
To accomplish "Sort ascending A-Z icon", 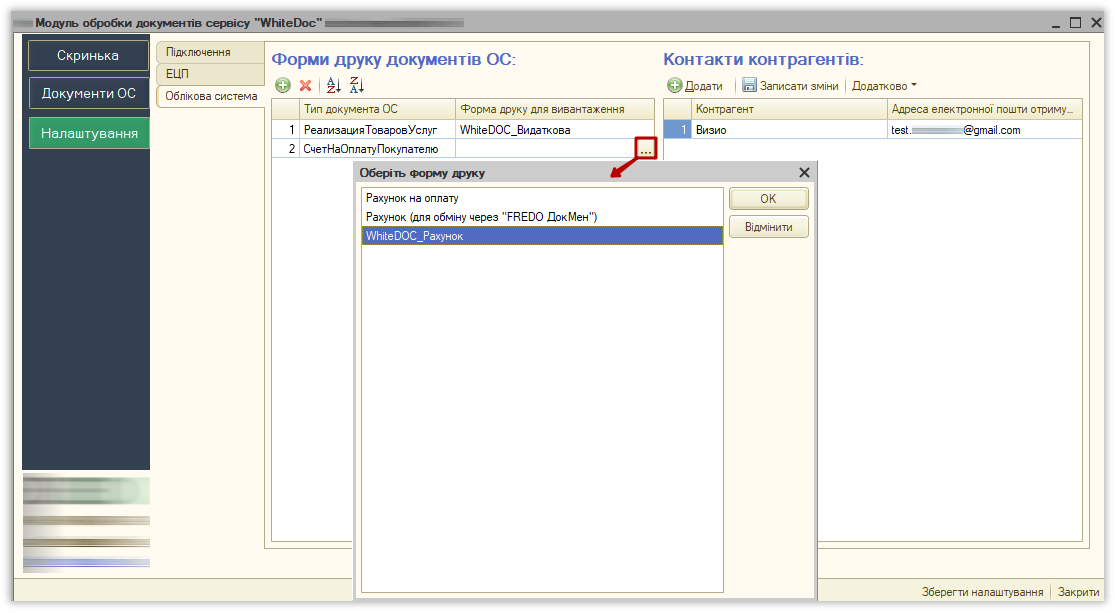I will click(334, 85).
